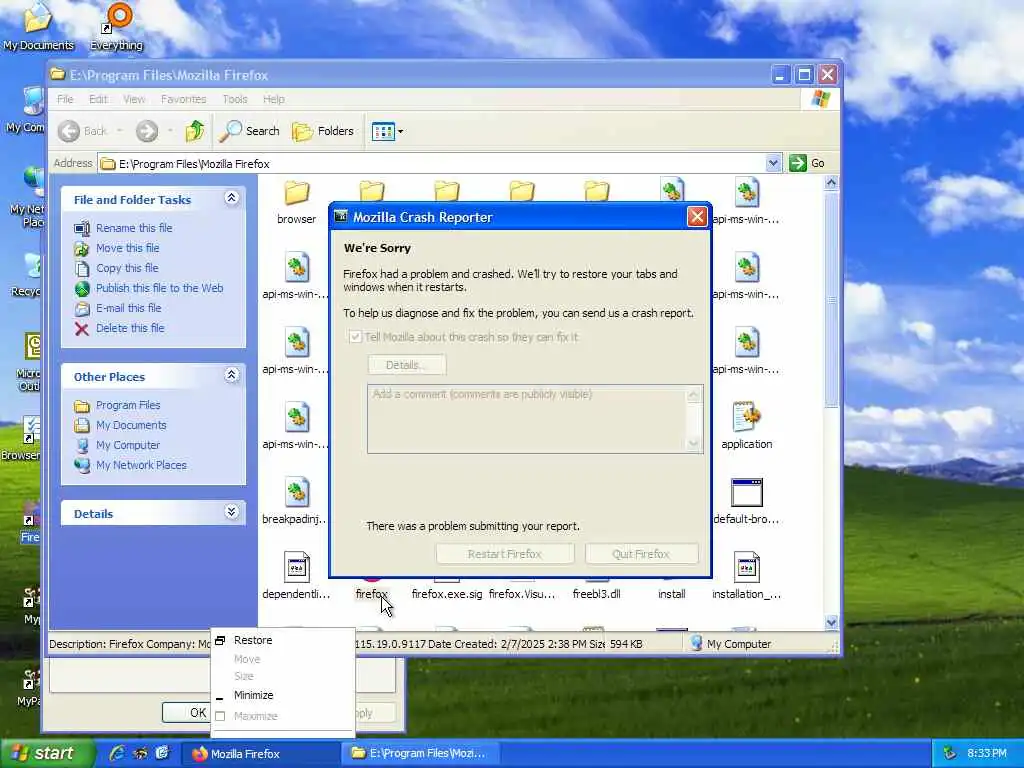Screen dimensions: 1024x768
Task: Collapse the Other Places panel
Action: [231, 375]
